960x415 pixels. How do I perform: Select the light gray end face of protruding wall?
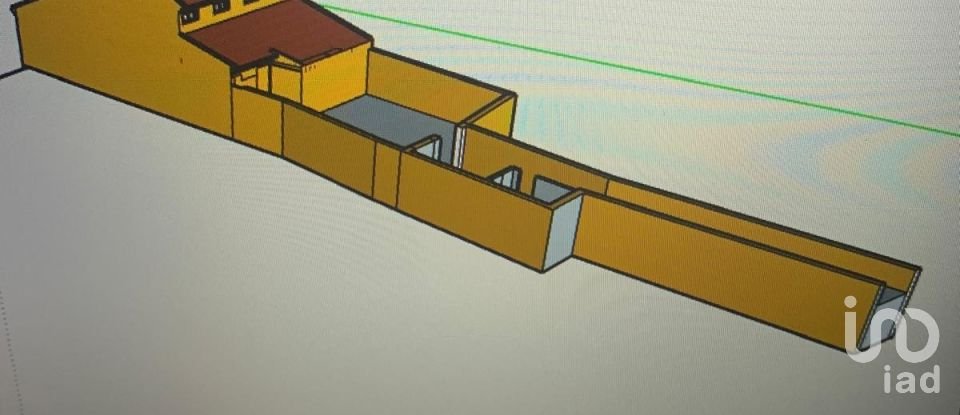[562, 231]
